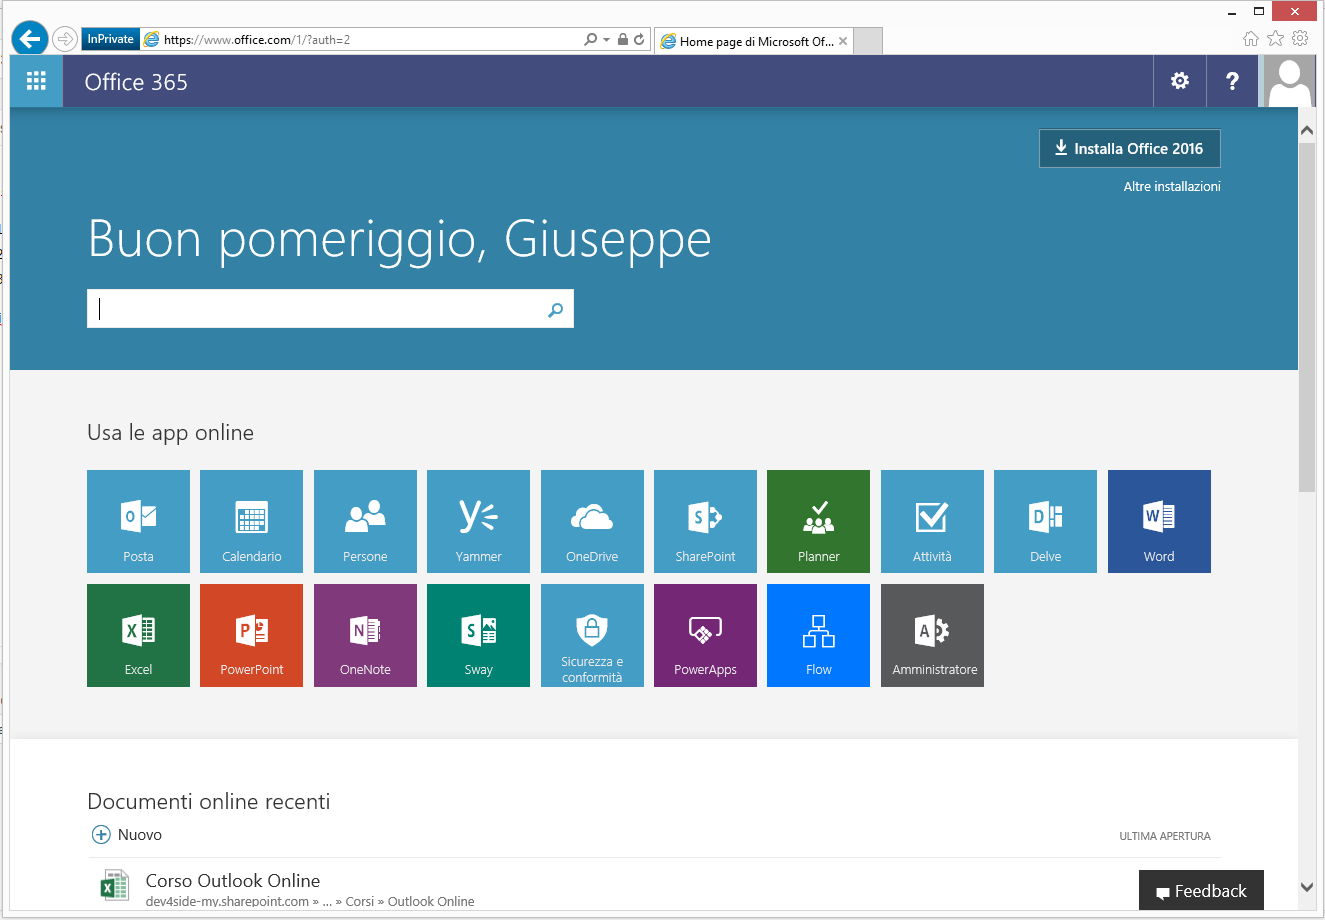Launch the Yammer app tile

point(478,521)
